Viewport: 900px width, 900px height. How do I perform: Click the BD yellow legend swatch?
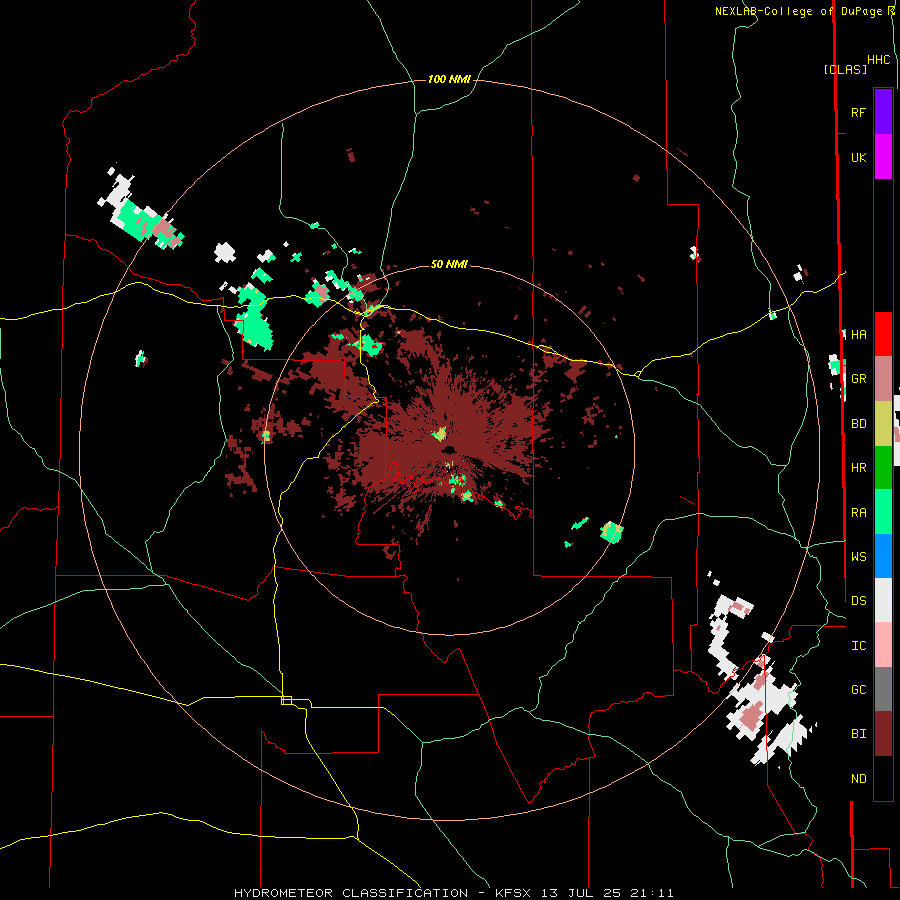coord(883,424)
